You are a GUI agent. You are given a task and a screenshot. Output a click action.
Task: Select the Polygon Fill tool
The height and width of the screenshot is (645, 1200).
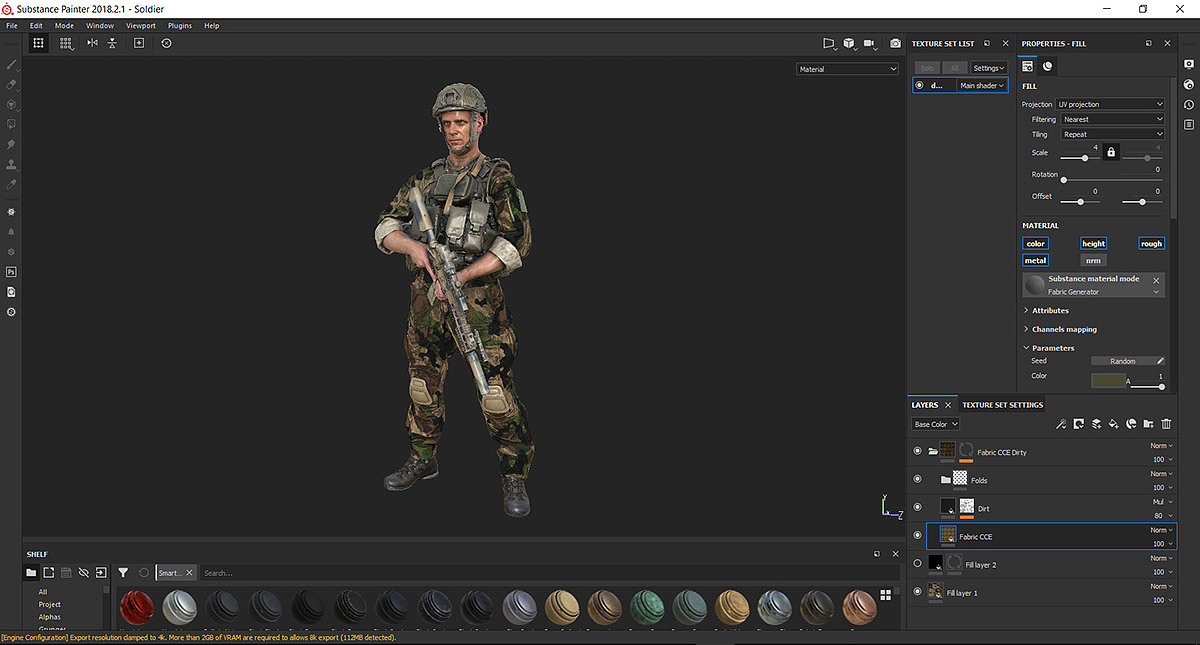(12, 124)
